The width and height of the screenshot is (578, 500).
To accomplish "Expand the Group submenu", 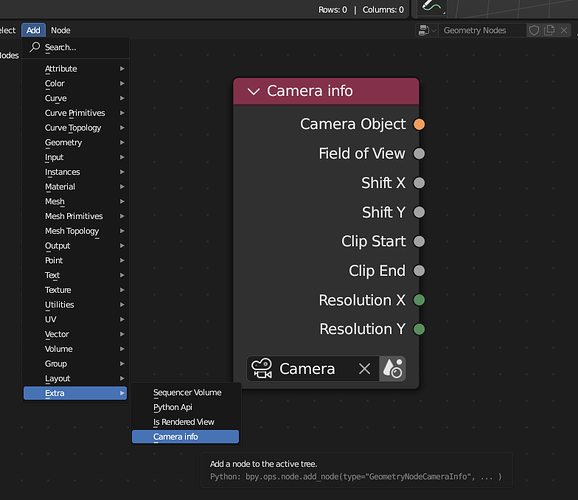I will click(x=75, y=364).
